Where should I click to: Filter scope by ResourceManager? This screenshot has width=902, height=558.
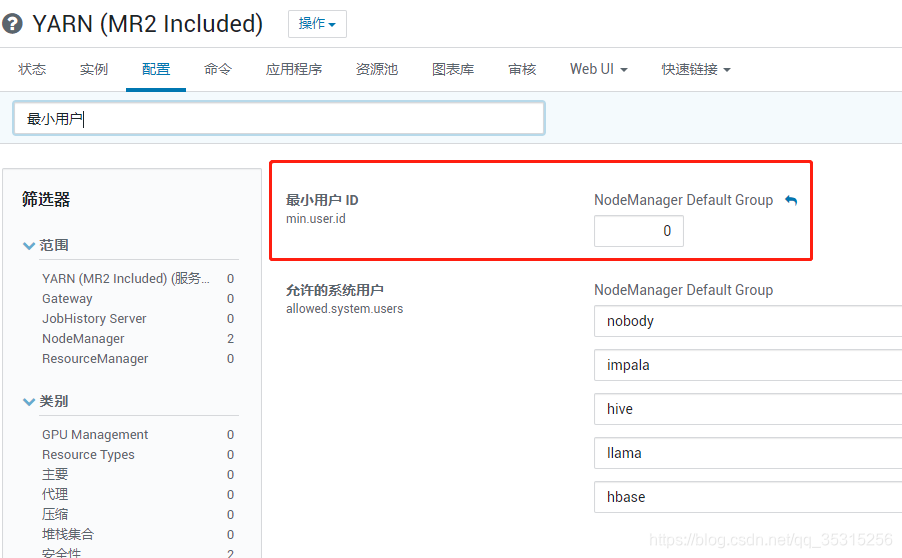pos(95,359)
